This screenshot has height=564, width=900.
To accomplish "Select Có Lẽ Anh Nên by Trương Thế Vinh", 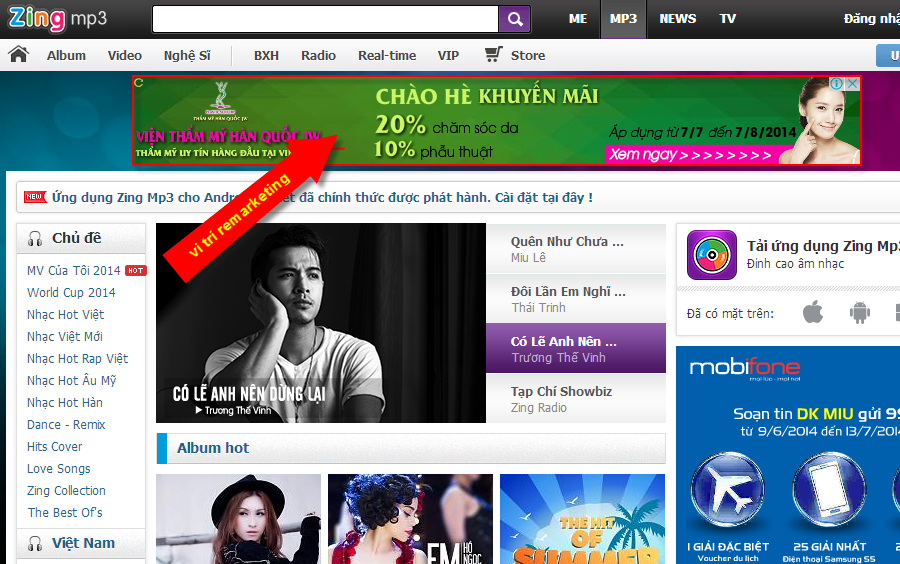I will point(576,348).
